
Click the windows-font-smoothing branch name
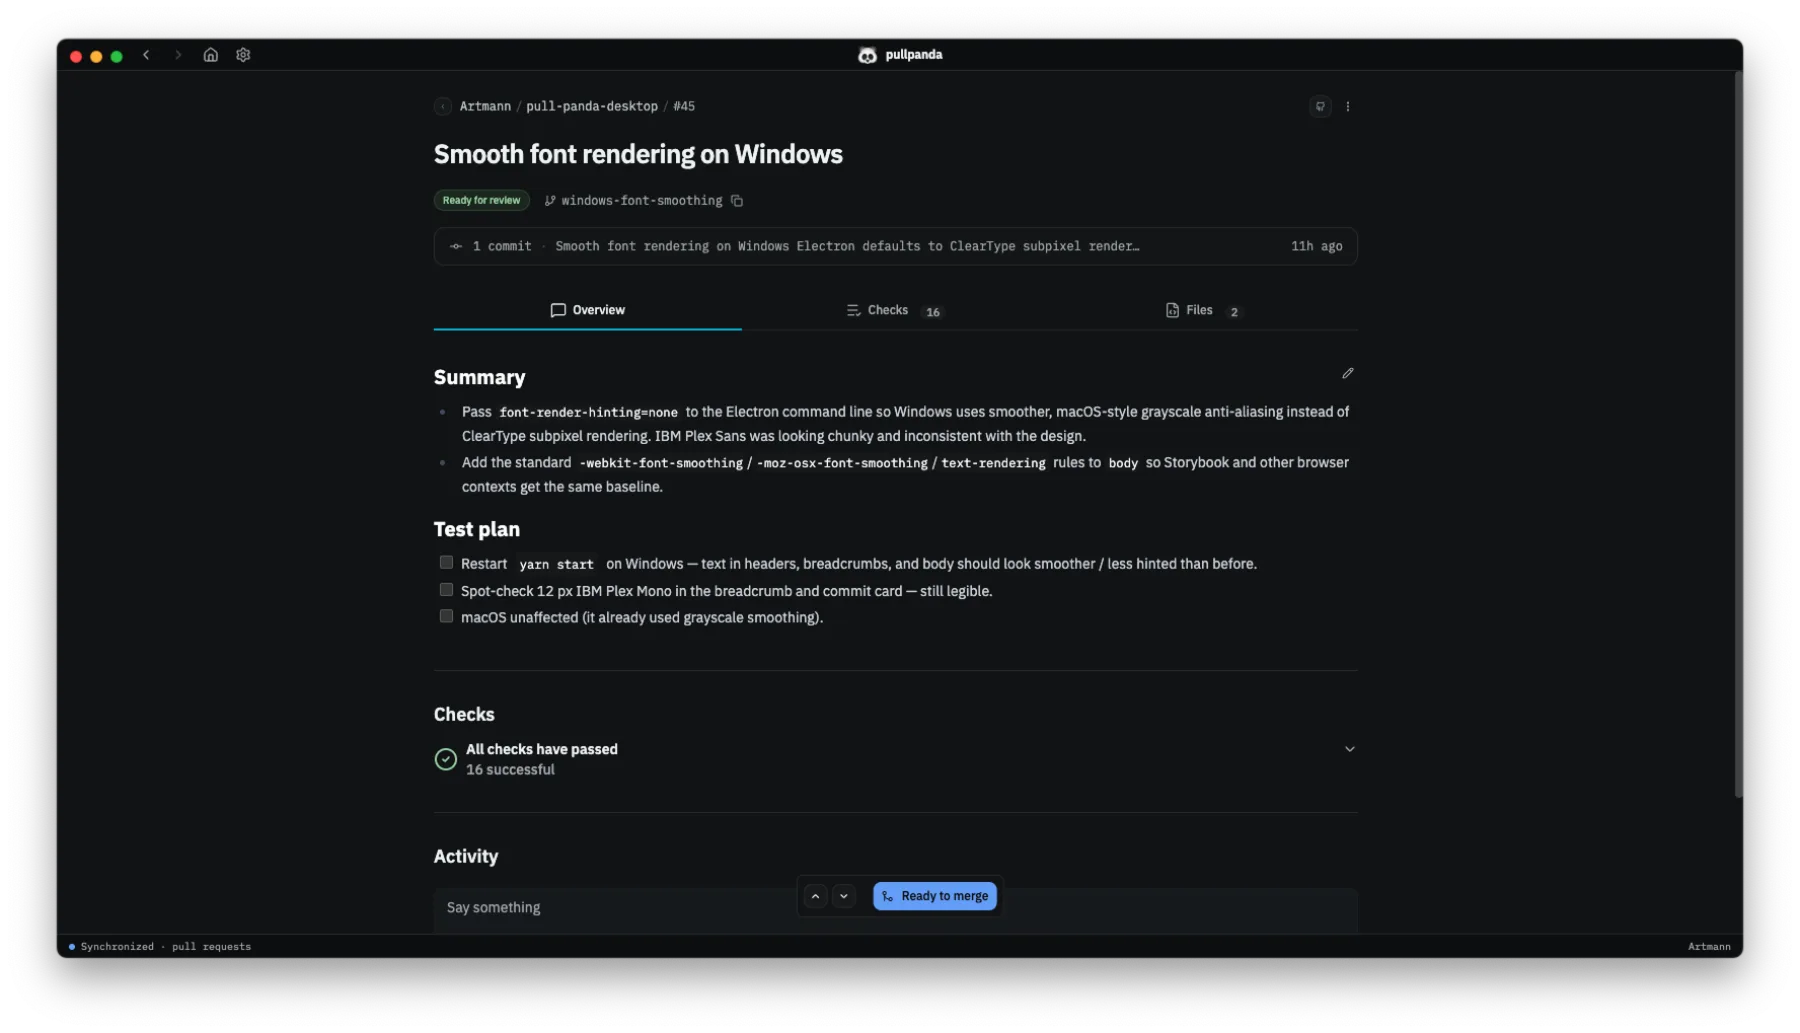(x=642, y=201)
